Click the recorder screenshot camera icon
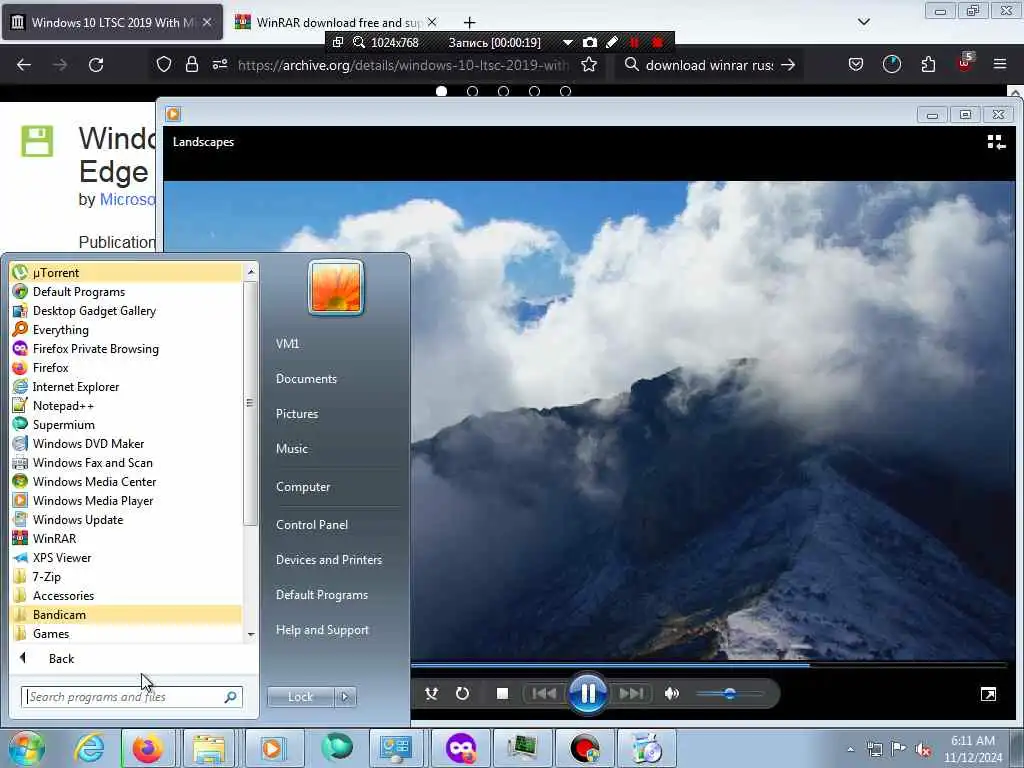Viewport: 1024px width, 768px height. pos(590,42)
